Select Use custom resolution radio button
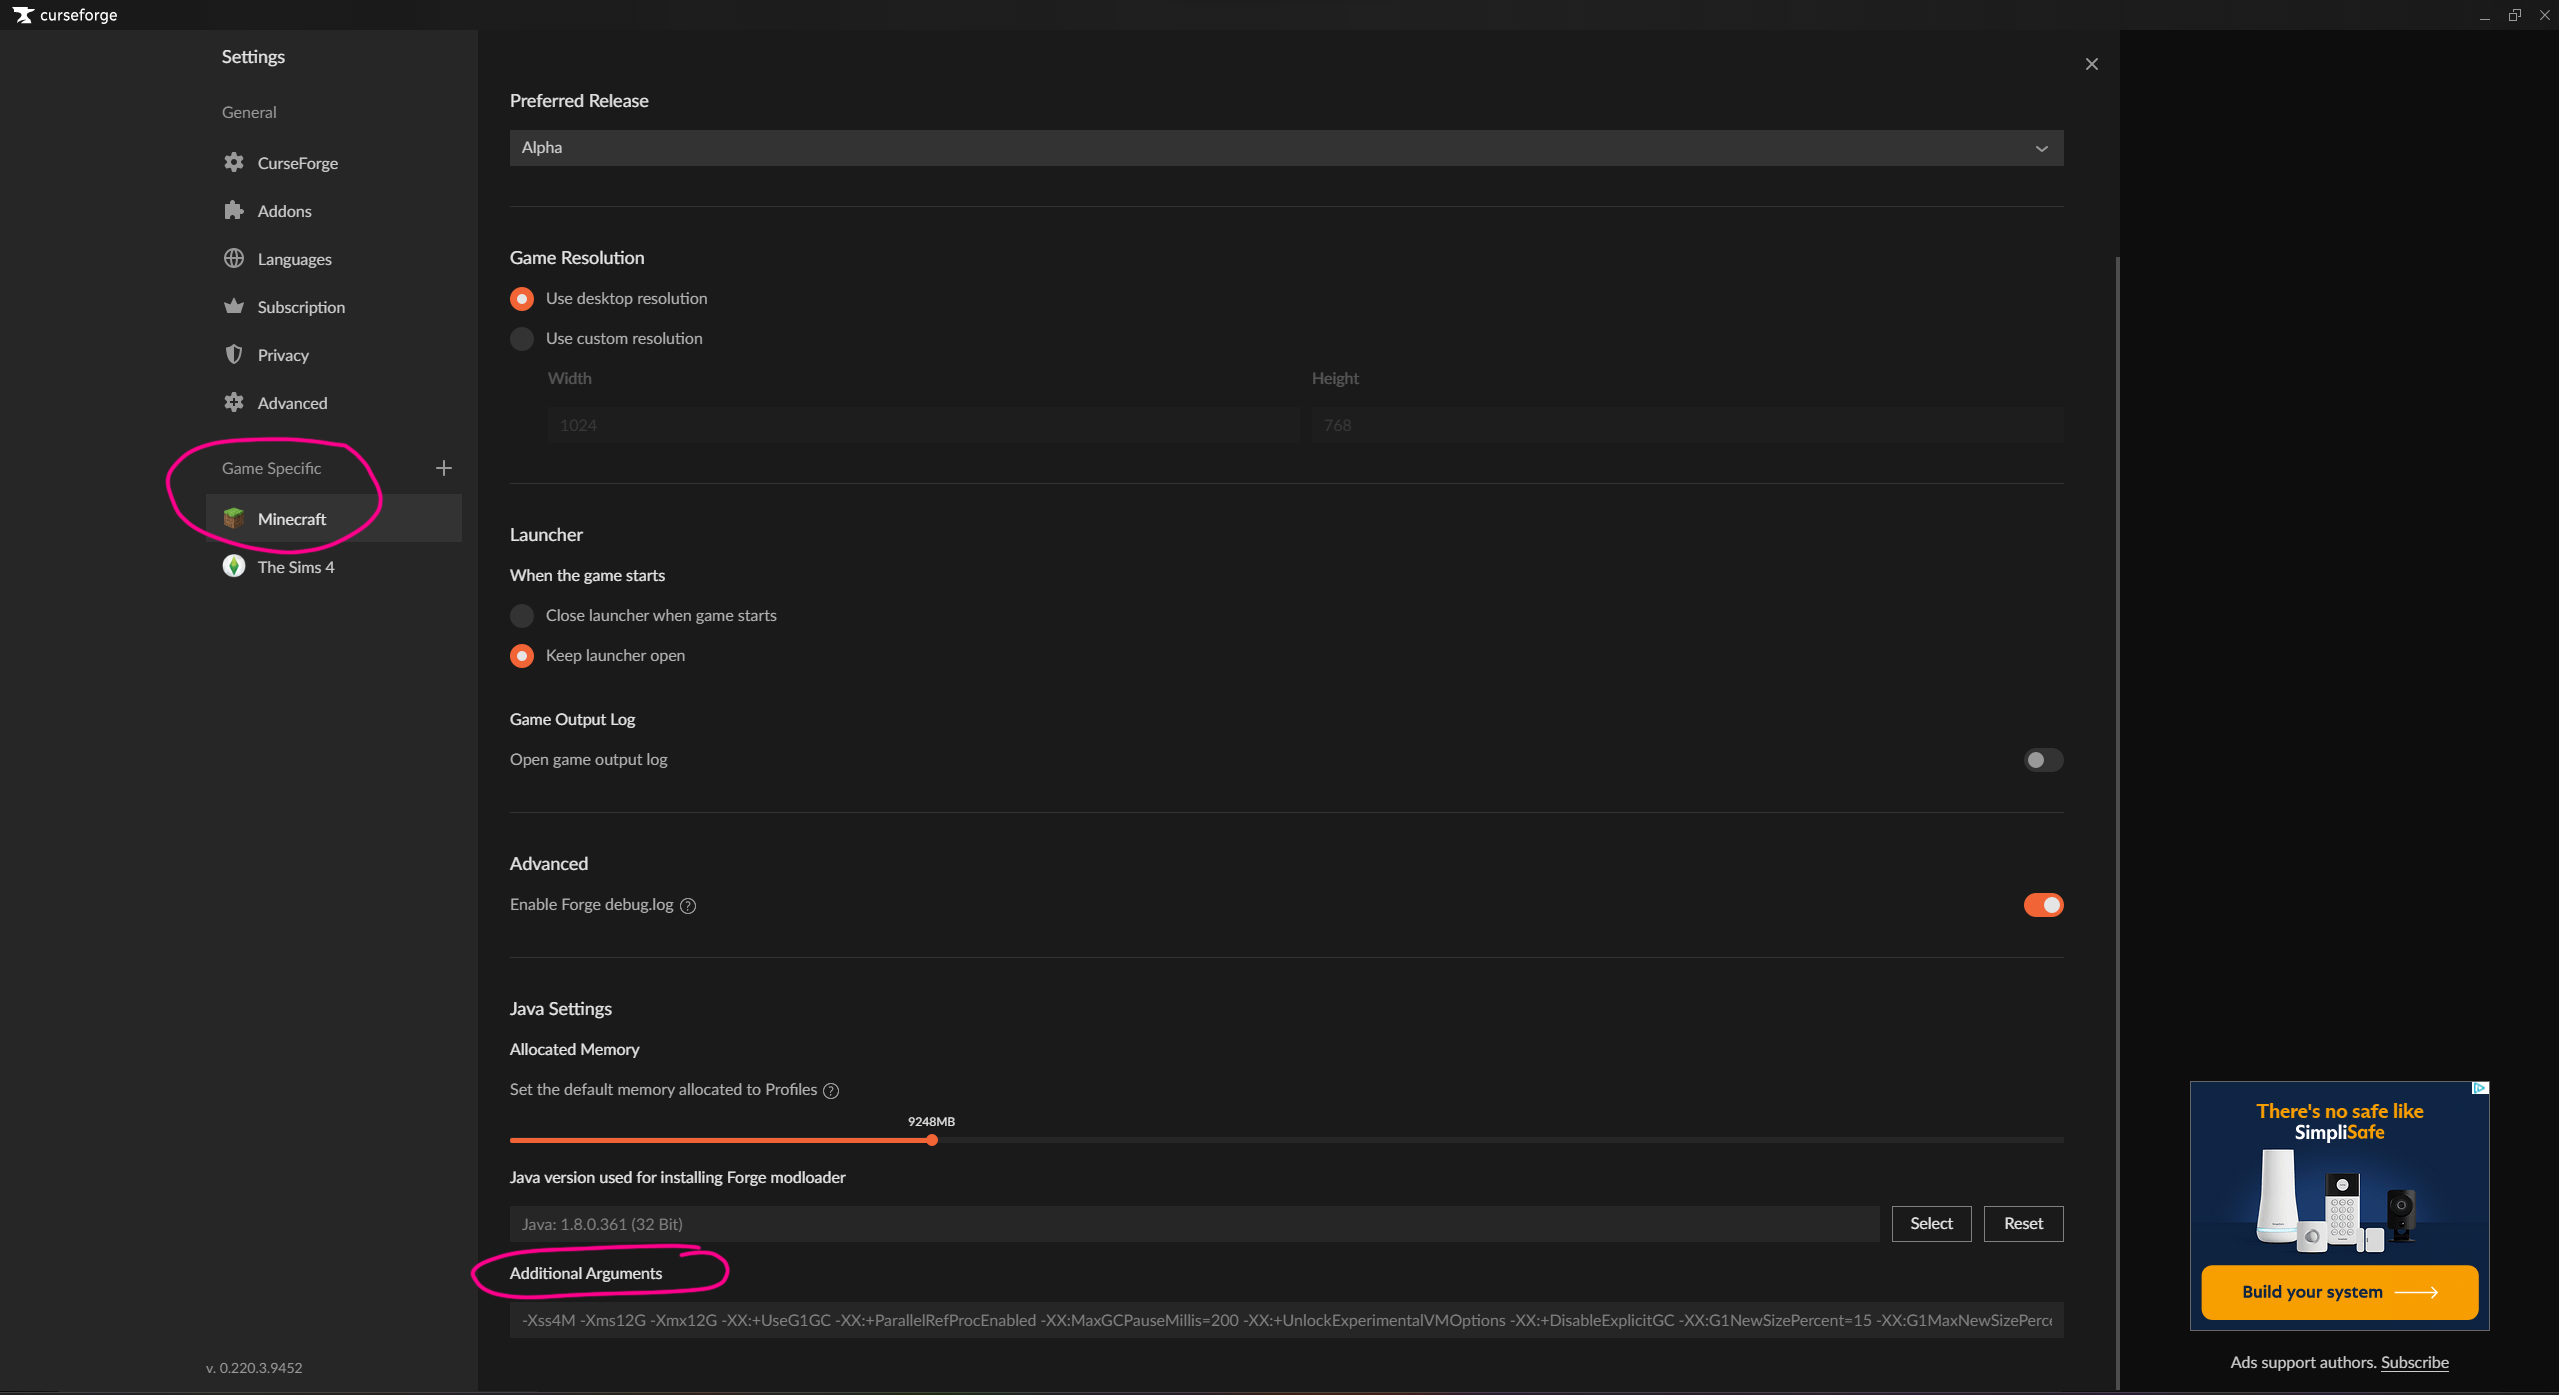 pyautogui.click(x=522, y=338)
